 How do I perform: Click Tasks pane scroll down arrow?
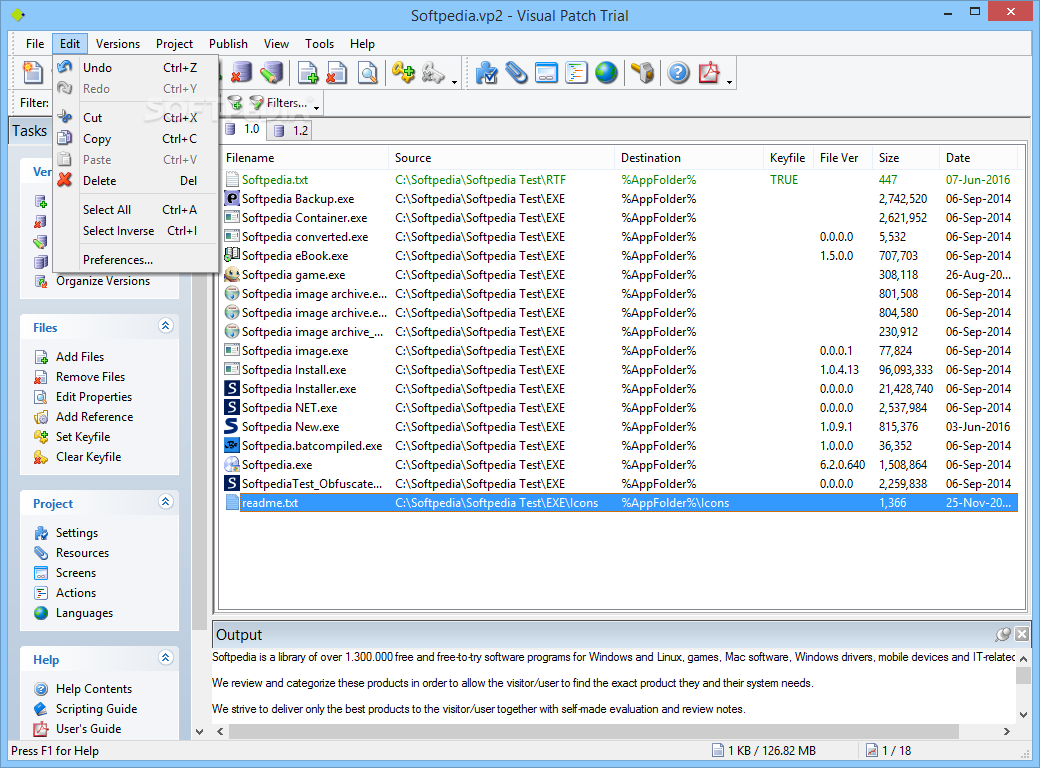199,732
